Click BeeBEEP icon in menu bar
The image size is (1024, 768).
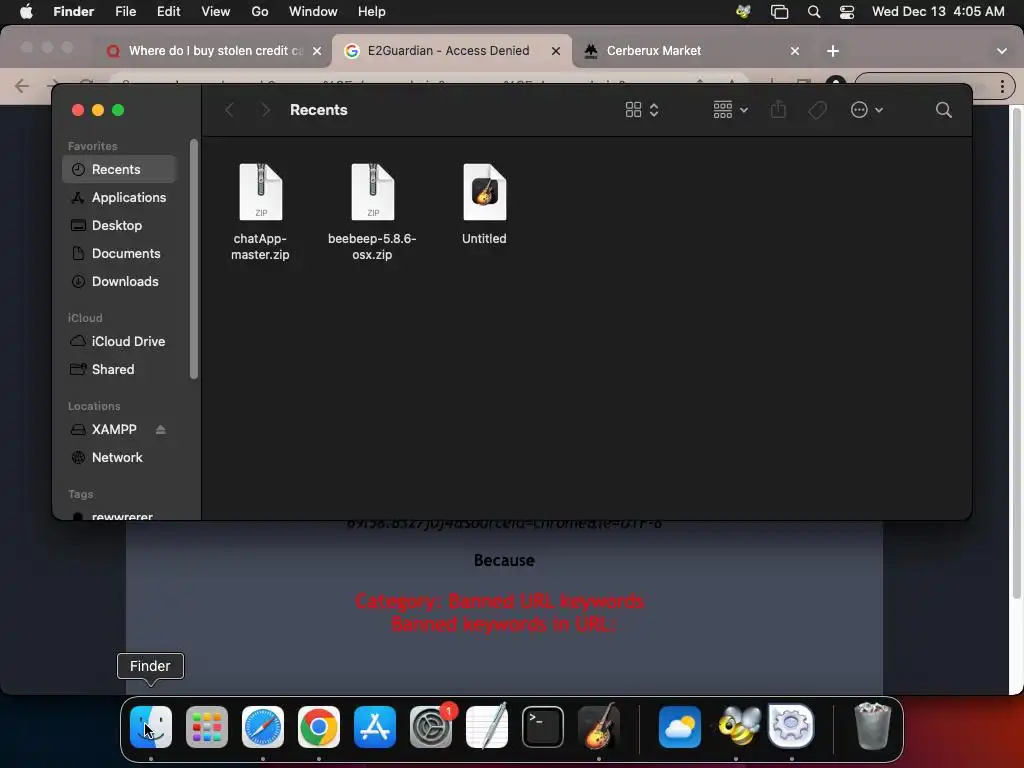(x=743, y=11)
